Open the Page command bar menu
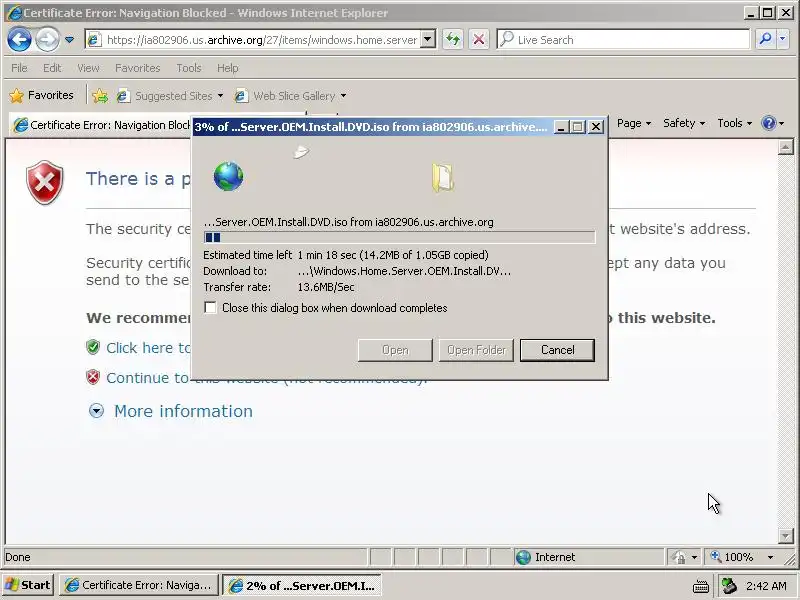The height and width of the screenshot is (600, 800). (634, 123)
